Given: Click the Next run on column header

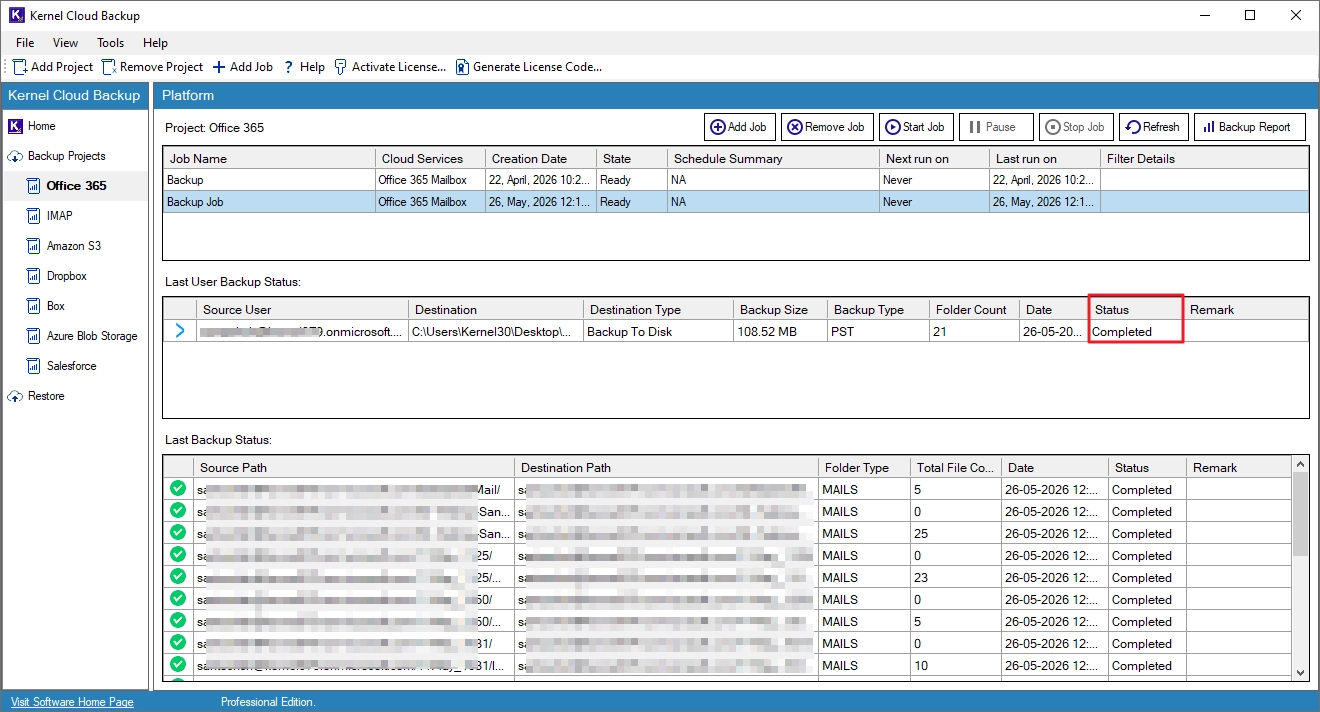Looking at the screenshot, I should [934, 158].
